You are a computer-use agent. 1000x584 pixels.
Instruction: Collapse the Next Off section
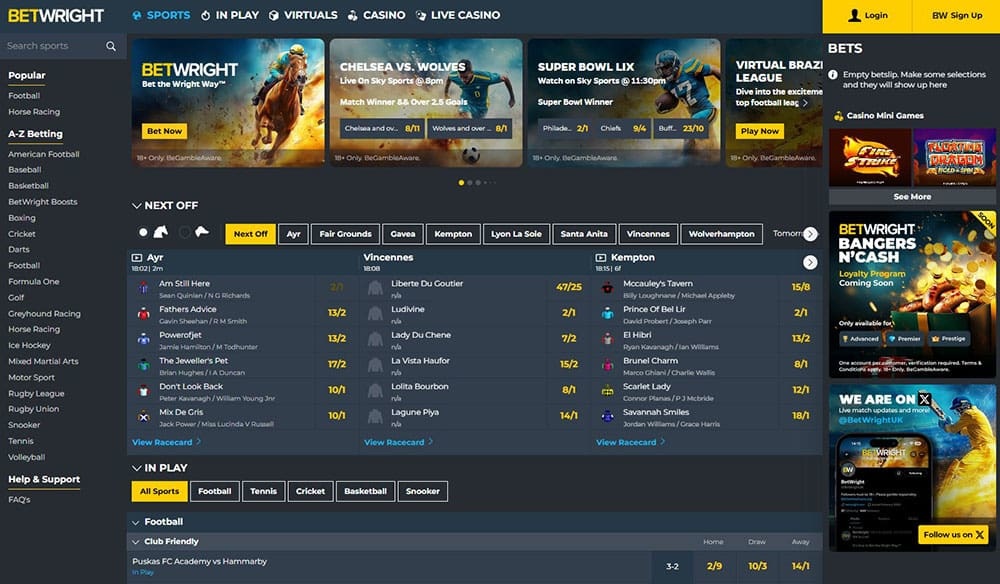tap(136, 206)
